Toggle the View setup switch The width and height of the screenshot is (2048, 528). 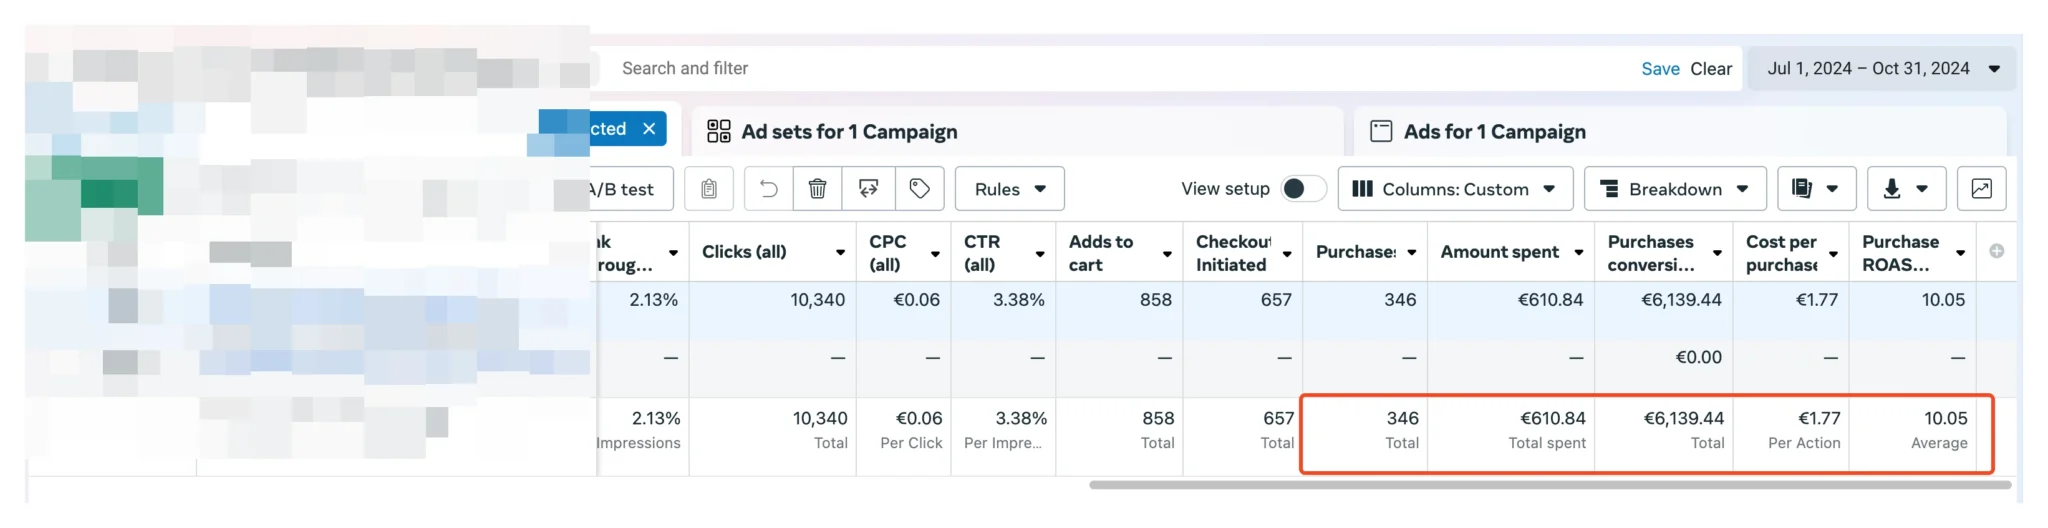click(1302, 189)
